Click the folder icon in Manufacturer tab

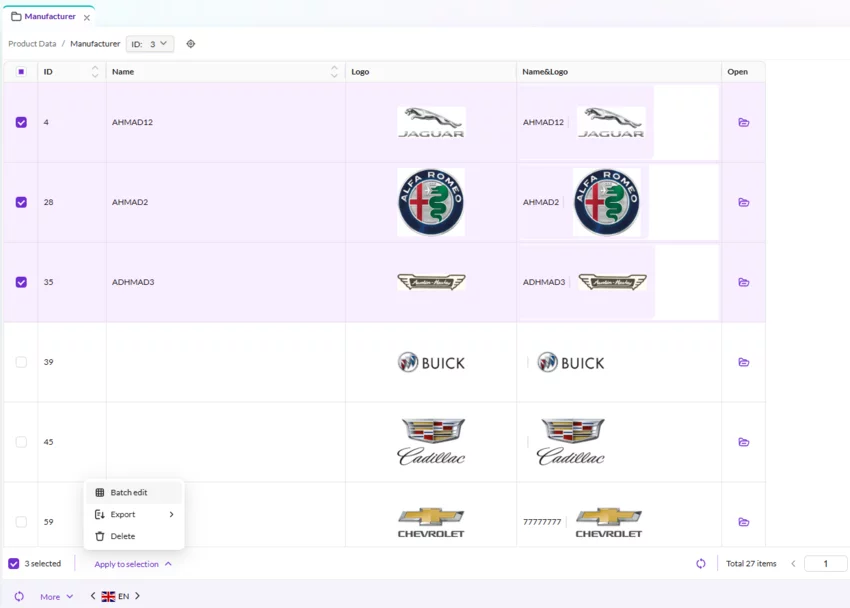[x=16, y=16]
